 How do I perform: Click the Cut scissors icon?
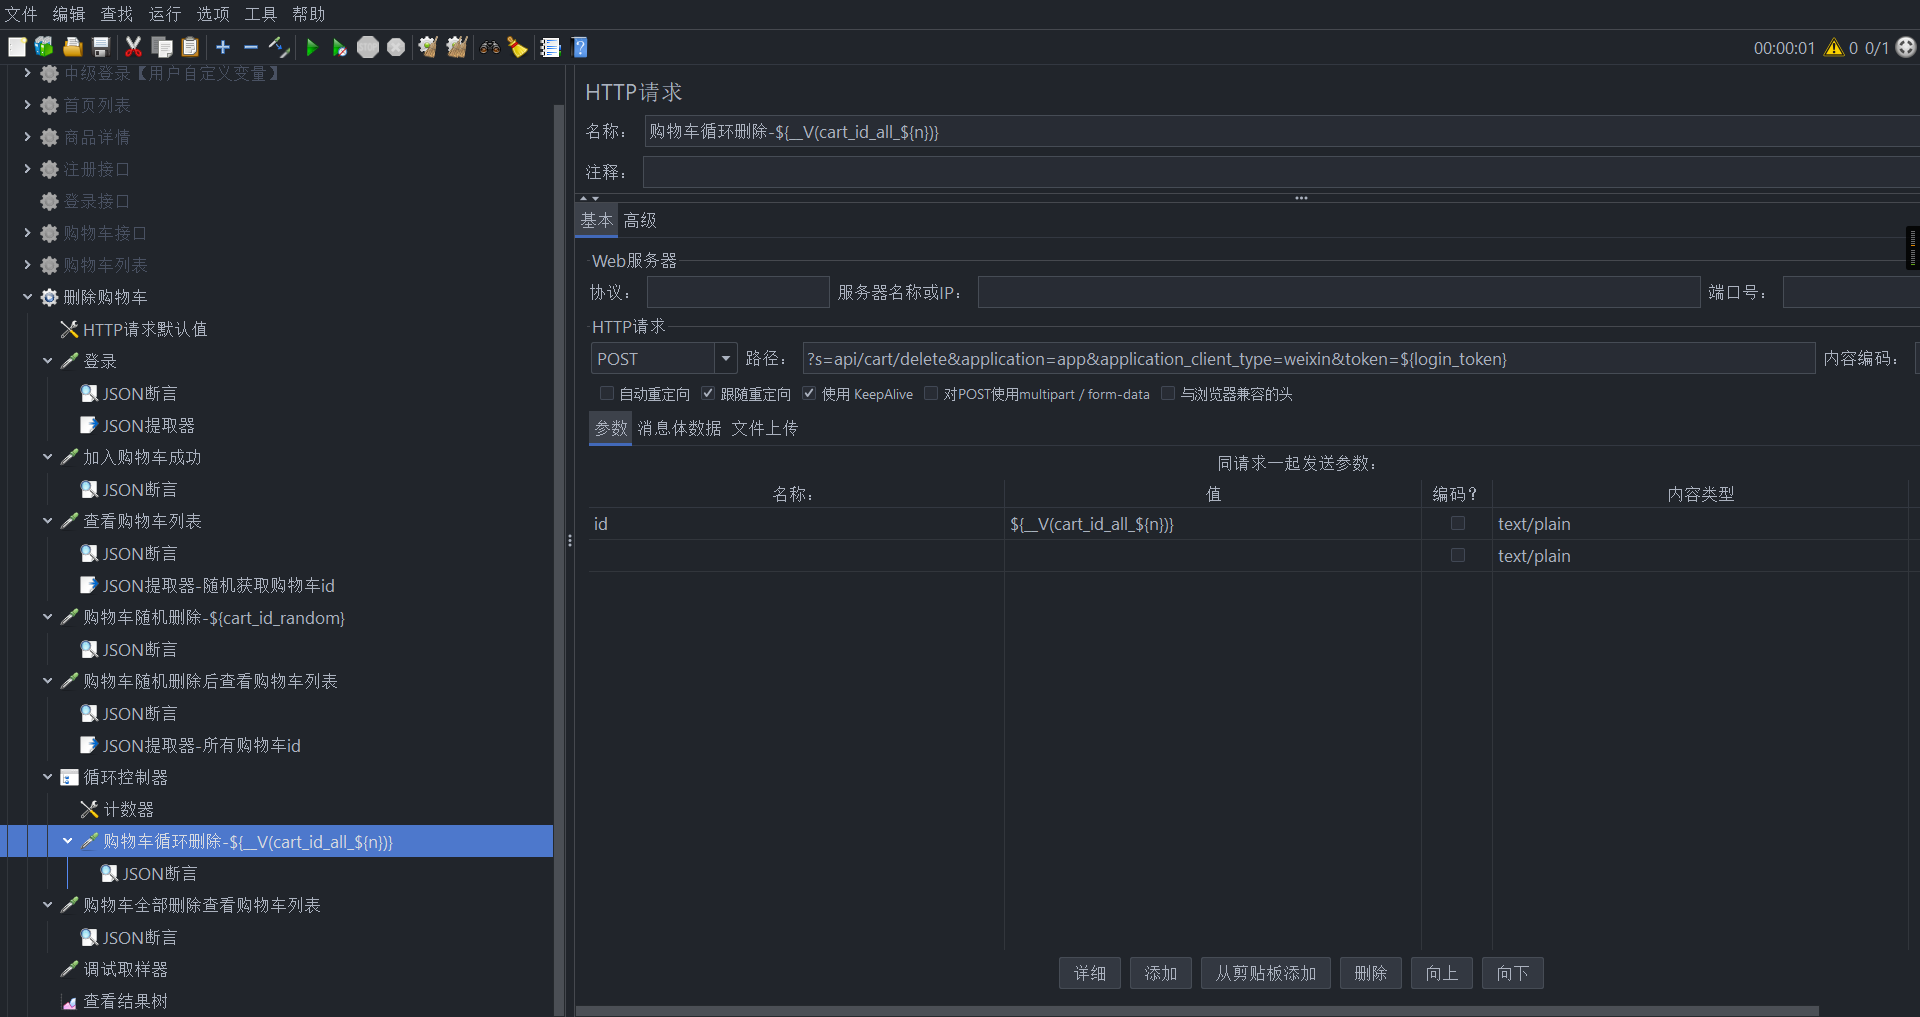click(133, 47)
